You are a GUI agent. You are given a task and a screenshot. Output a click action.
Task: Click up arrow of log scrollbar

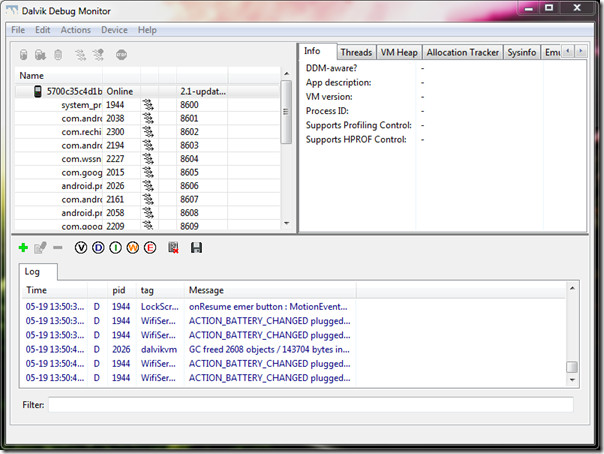tap(572, 288)
